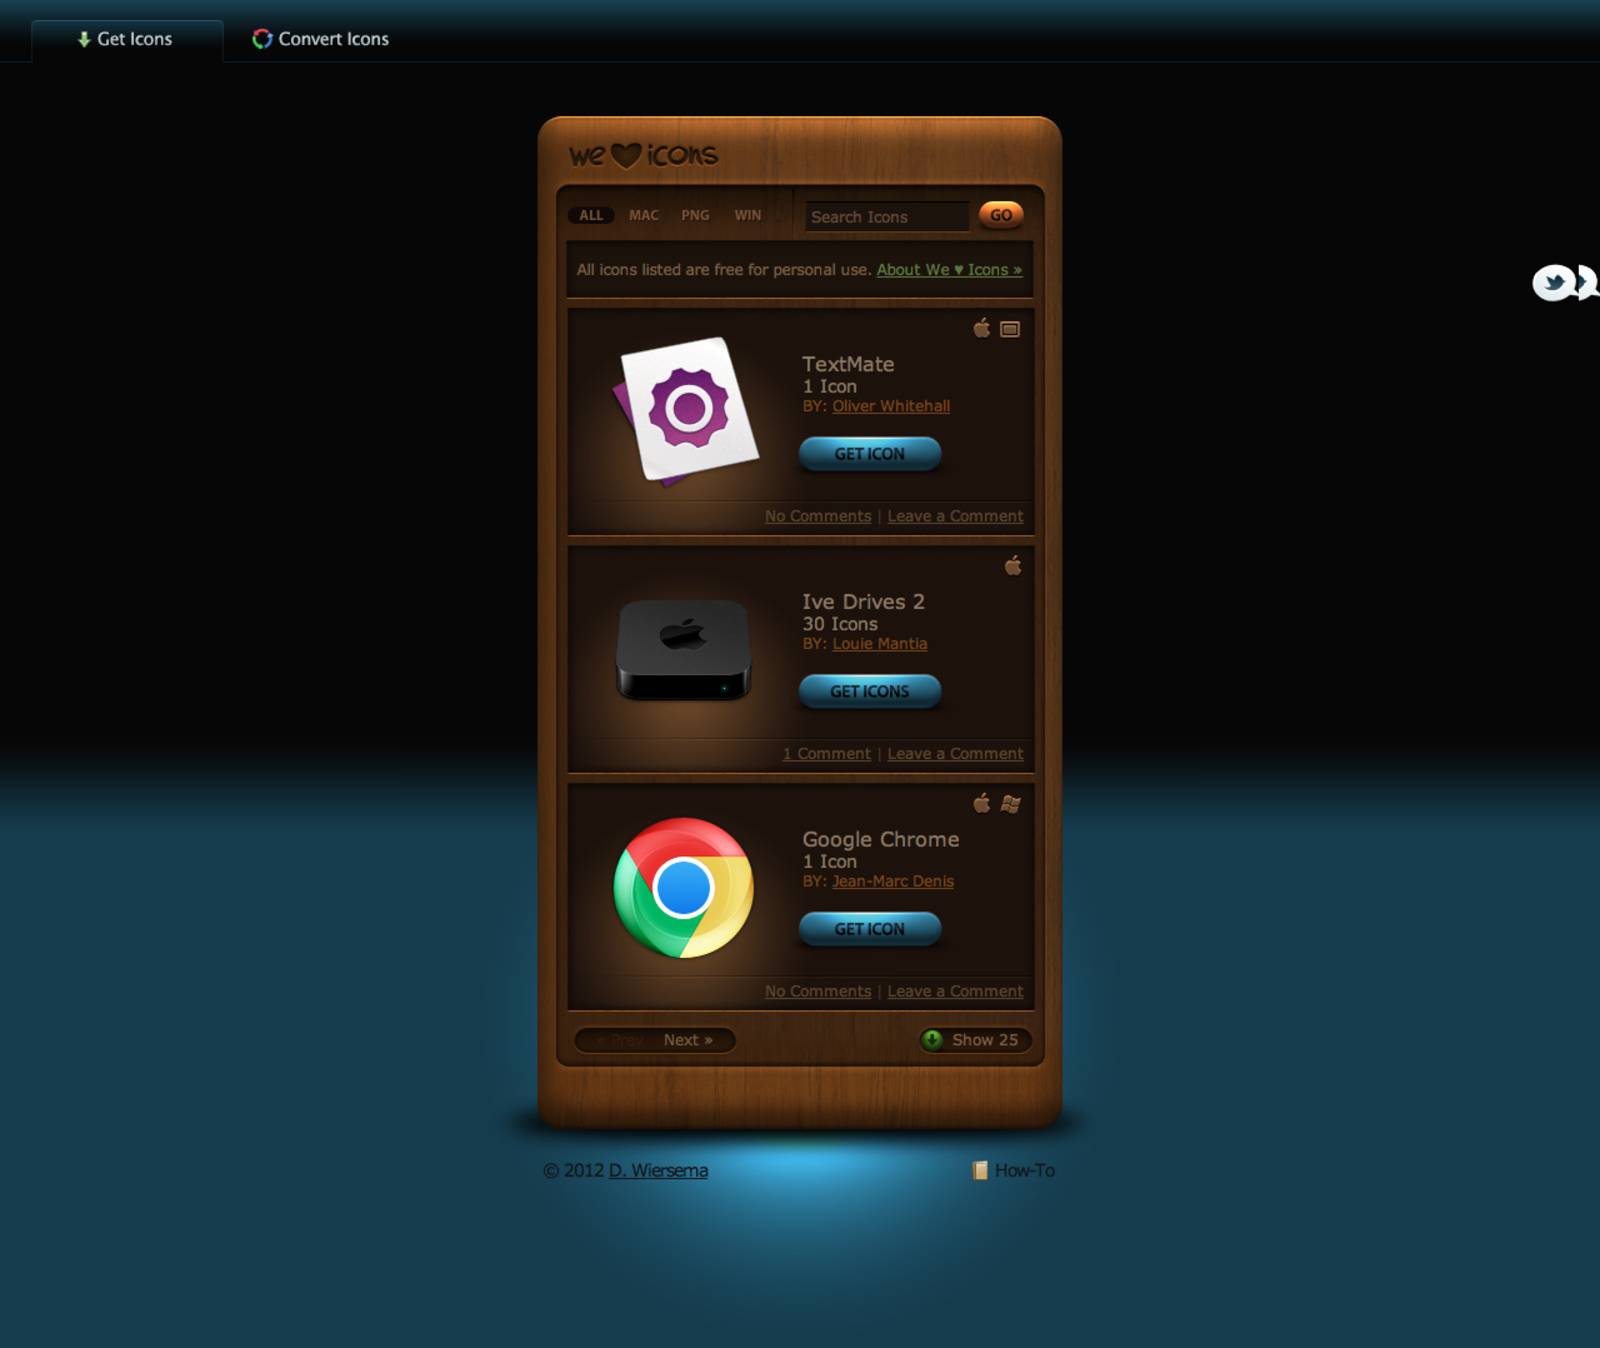Filter icons by WIN

[x=748, y=215]
